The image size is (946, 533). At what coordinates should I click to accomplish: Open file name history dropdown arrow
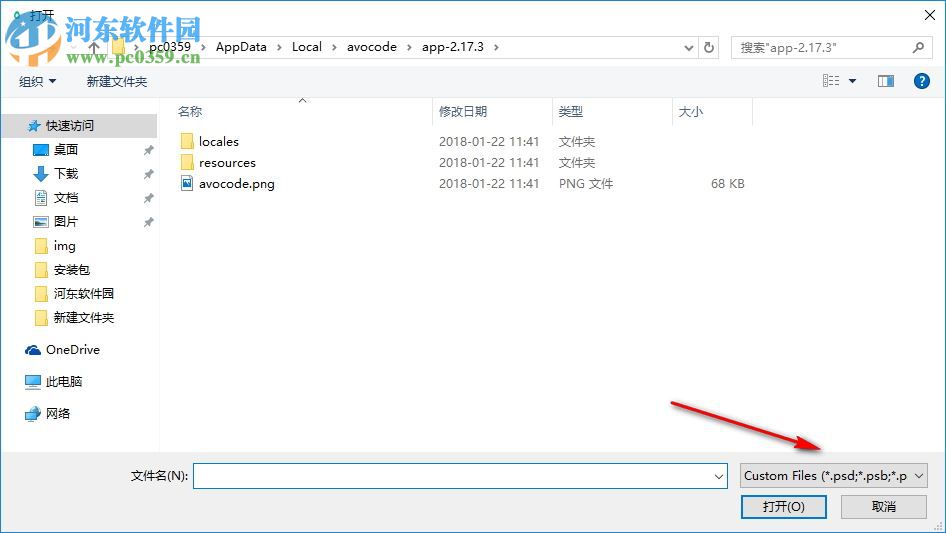(719, 476)
